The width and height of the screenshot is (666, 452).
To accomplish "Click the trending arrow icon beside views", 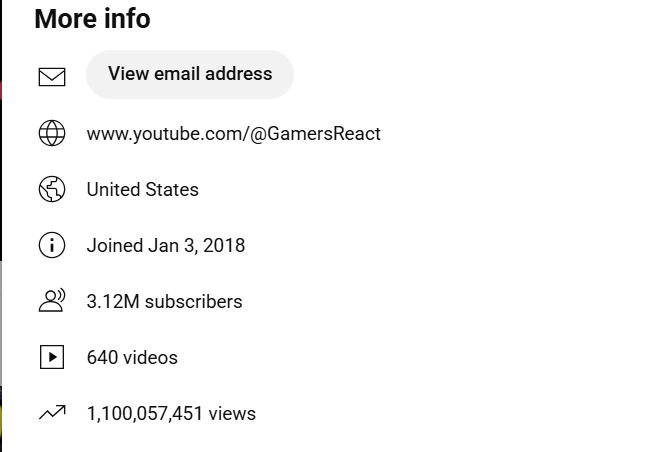I will tap(52, 412).
